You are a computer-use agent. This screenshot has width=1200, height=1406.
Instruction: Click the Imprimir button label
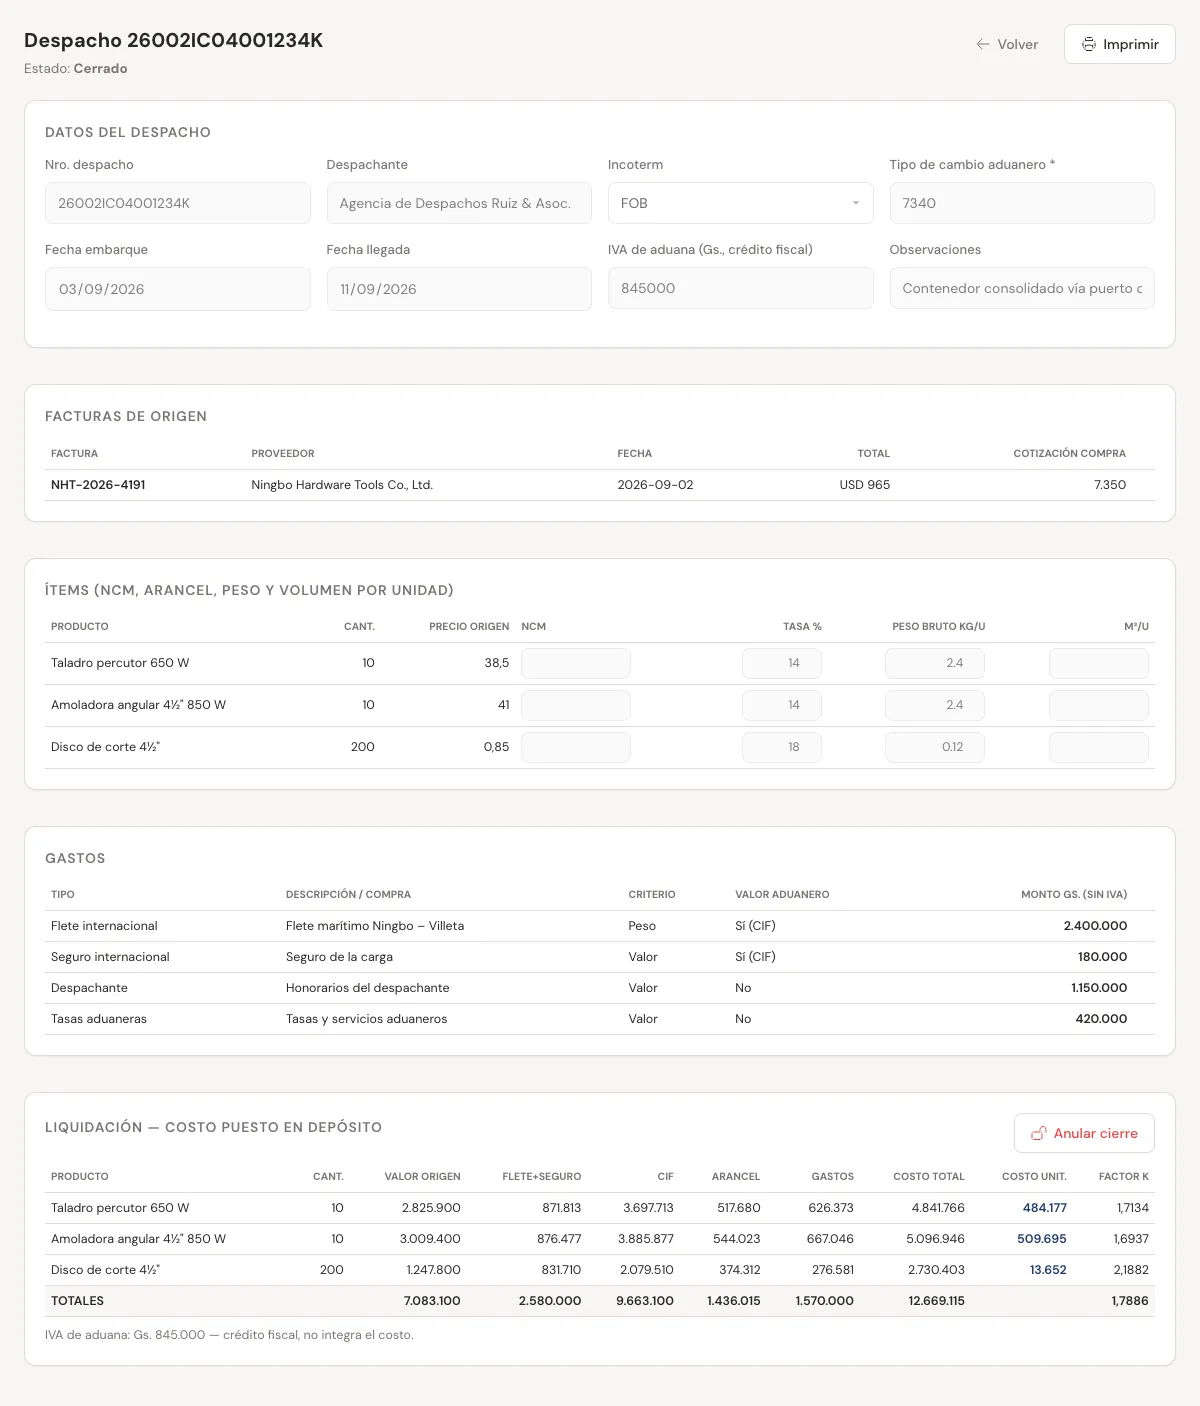[1131, 44]
